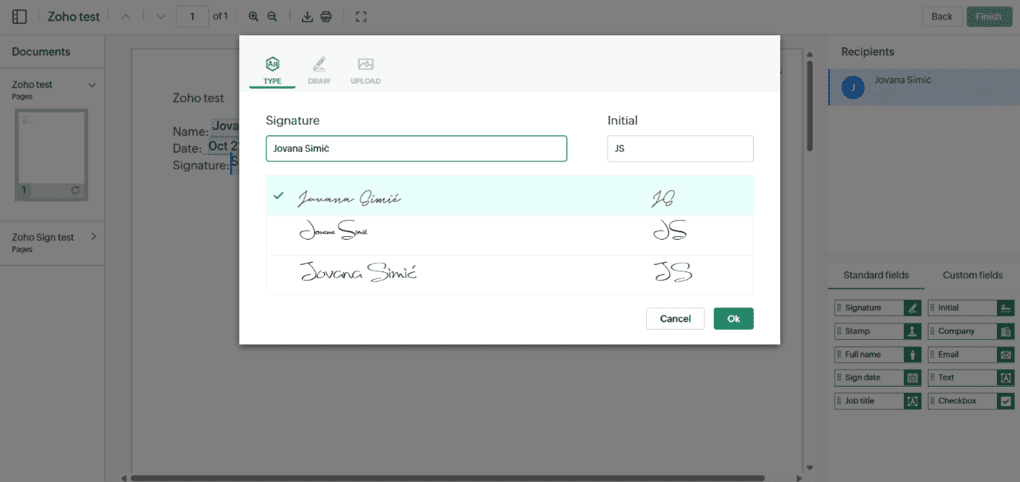Click the Initial text field

[680, 148]
